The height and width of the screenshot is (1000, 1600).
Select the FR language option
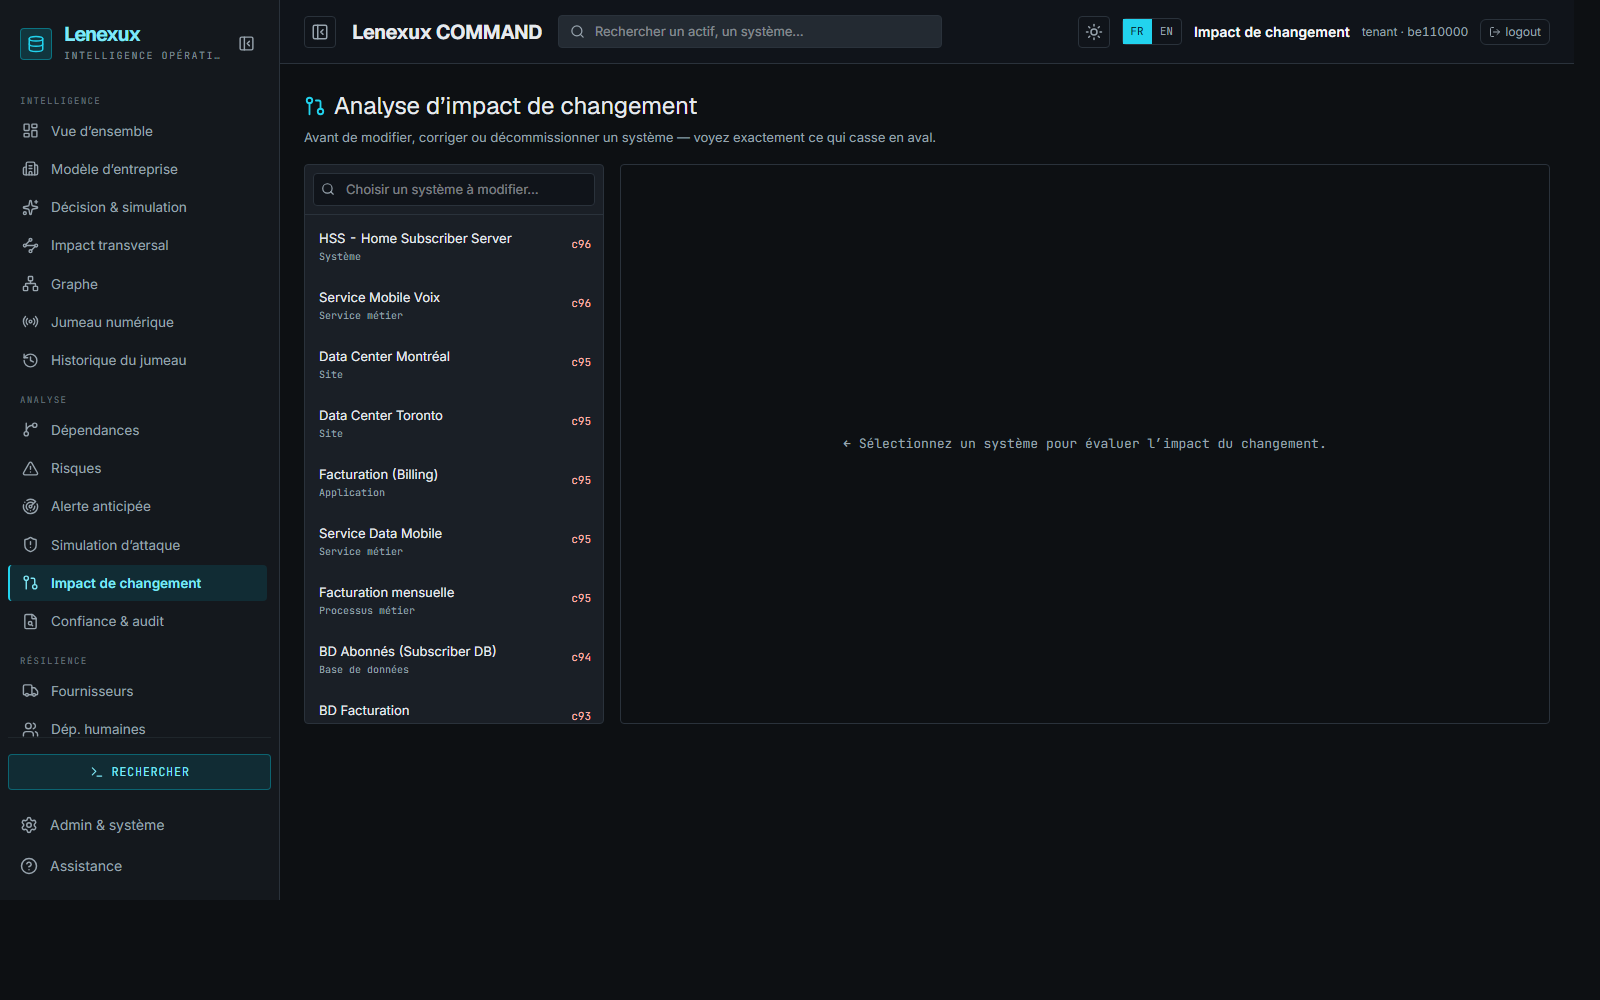pyautogui.click(x=1137, y=32)
